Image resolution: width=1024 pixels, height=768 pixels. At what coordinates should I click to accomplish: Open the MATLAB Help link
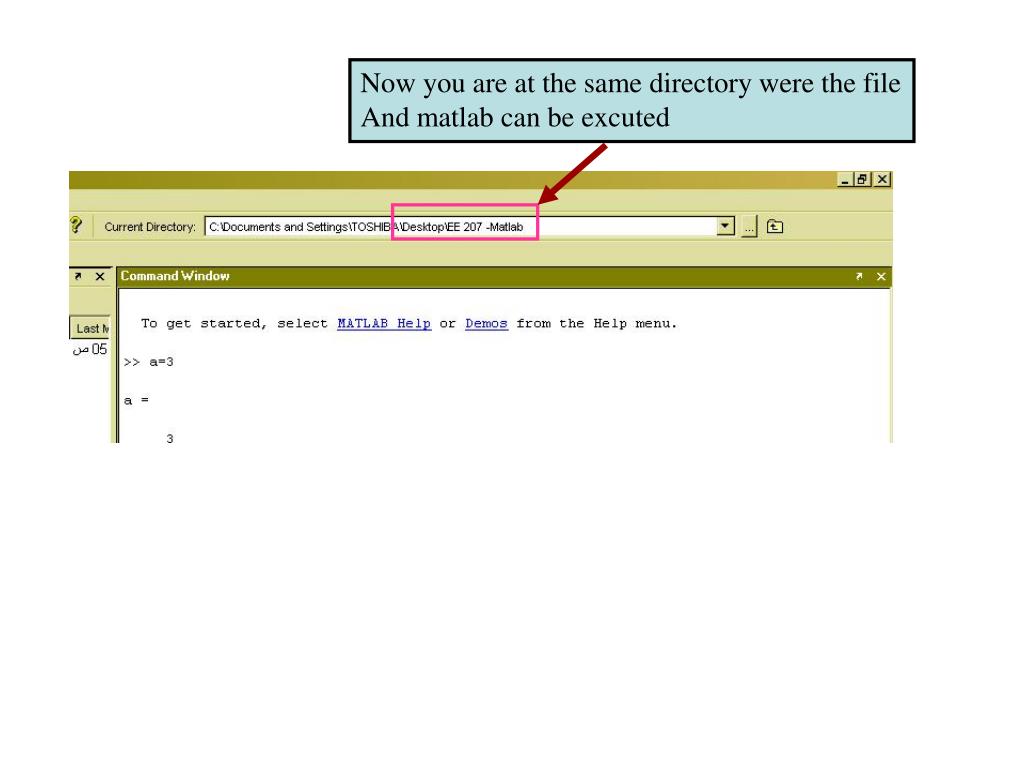click(x=384, y=323)
